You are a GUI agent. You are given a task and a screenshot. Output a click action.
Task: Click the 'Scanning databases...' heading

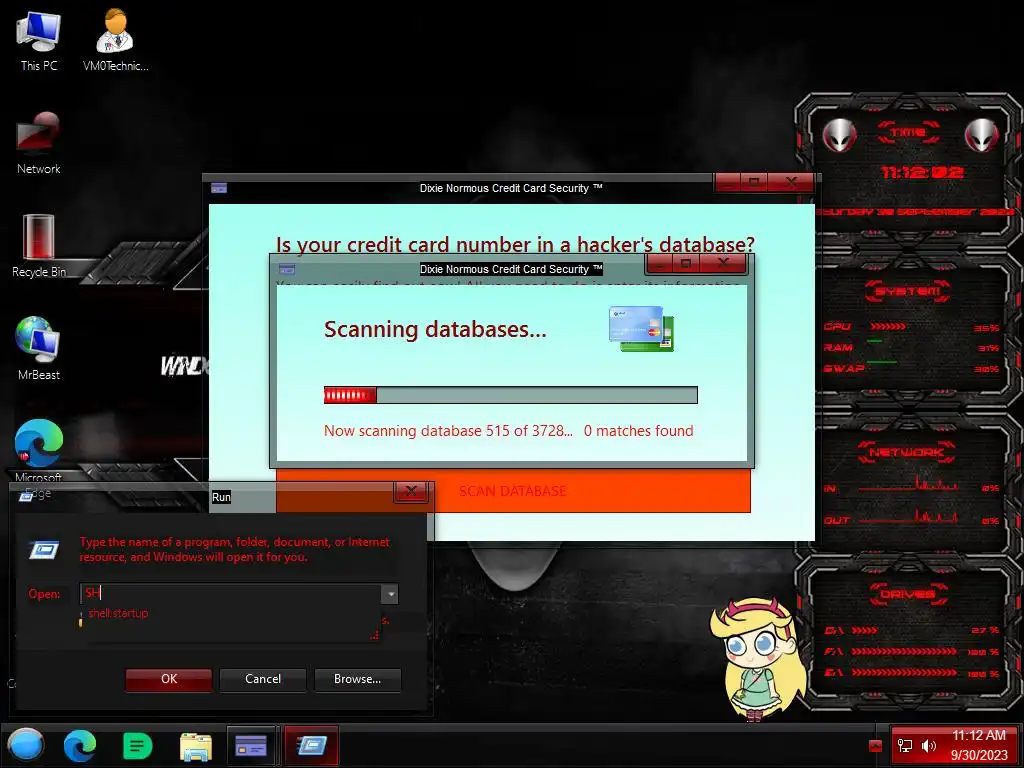tap(435, 329)
